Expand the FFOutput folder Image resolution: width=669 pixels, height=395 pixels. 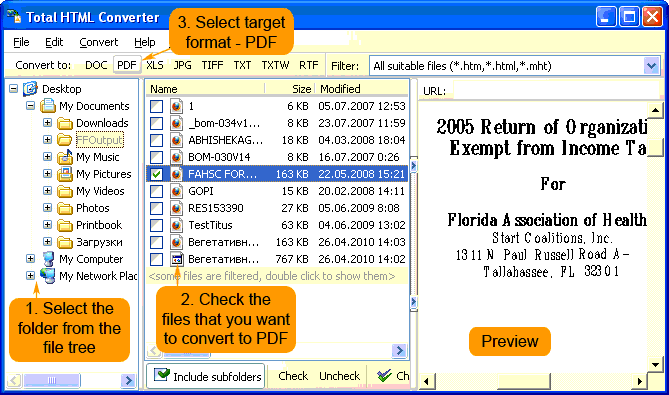(47, 139)
